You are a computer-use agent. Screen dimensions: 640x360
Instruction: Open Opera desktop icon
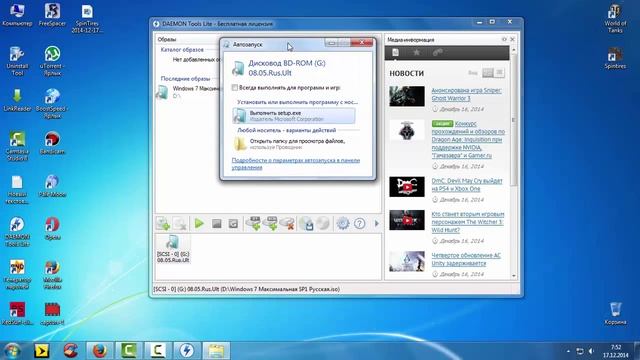pyautogui.click(x=52, y=229)
